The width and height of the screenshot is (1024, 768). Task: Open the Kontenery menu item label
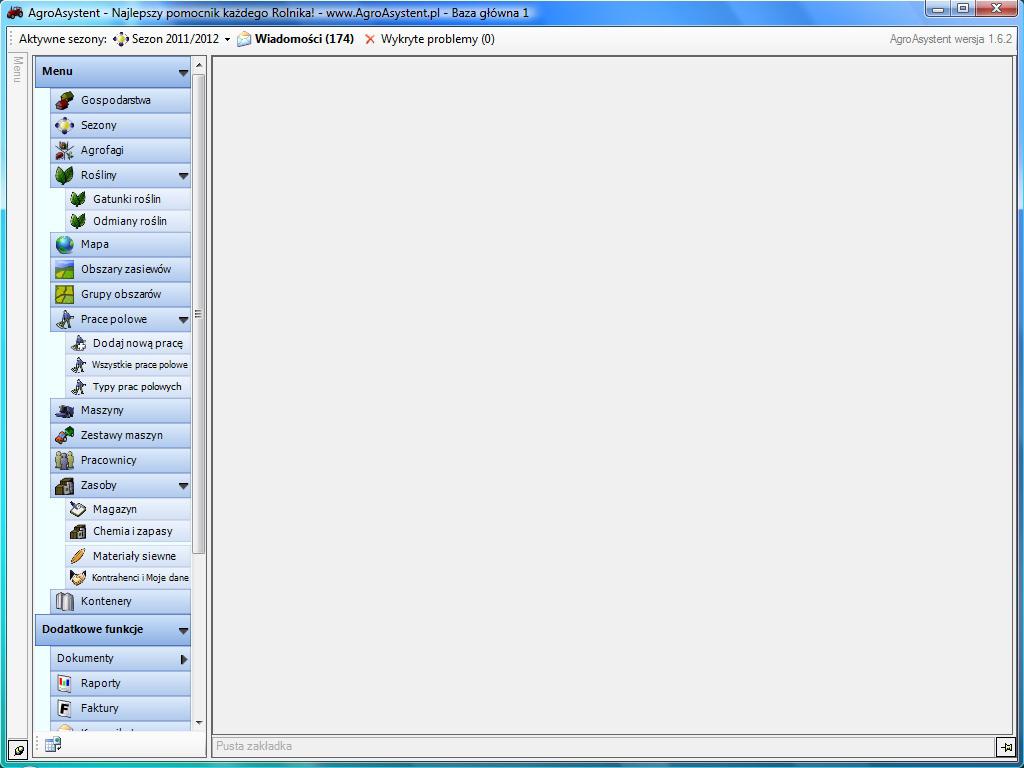106,601
